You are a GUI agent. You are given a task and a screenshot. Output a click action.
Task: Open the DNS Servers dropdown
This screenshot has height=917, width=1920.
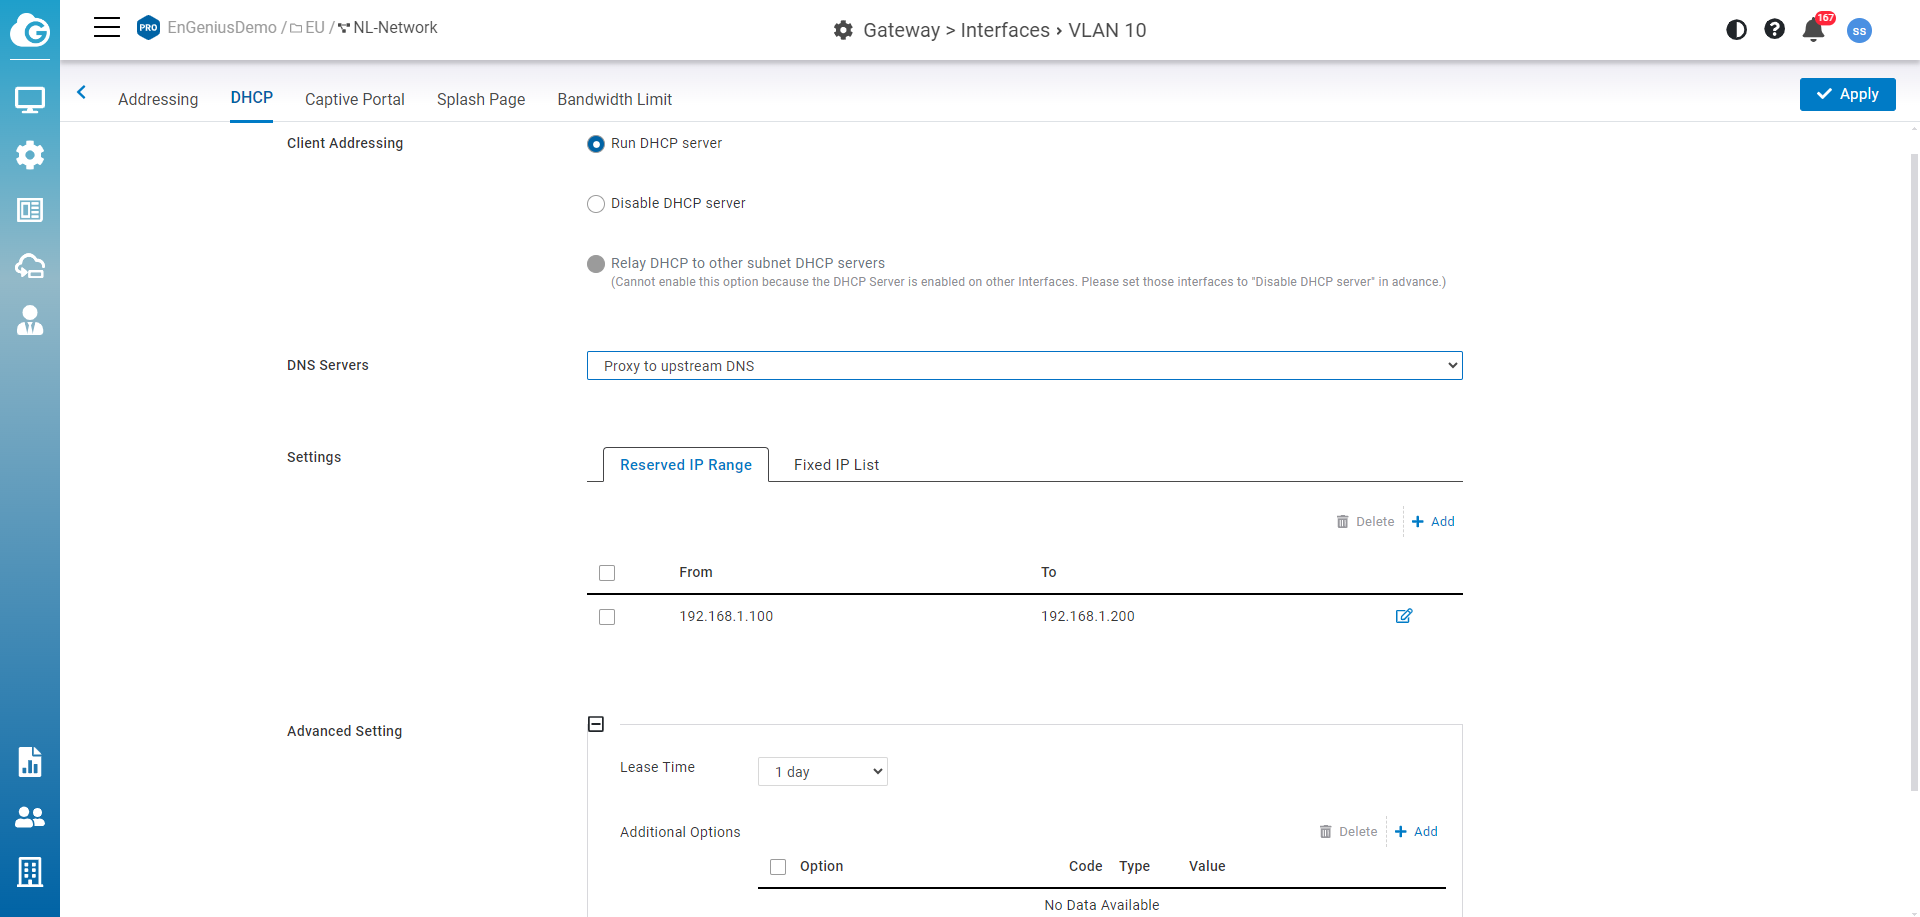click(x=1024, y=366)
